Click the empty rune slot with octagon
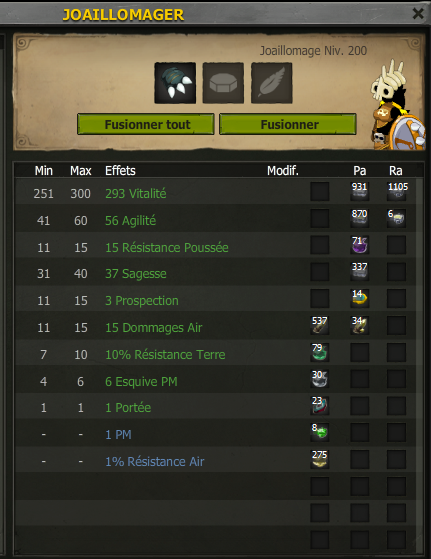This screenshot has width=431, height=559. [223, 83]
